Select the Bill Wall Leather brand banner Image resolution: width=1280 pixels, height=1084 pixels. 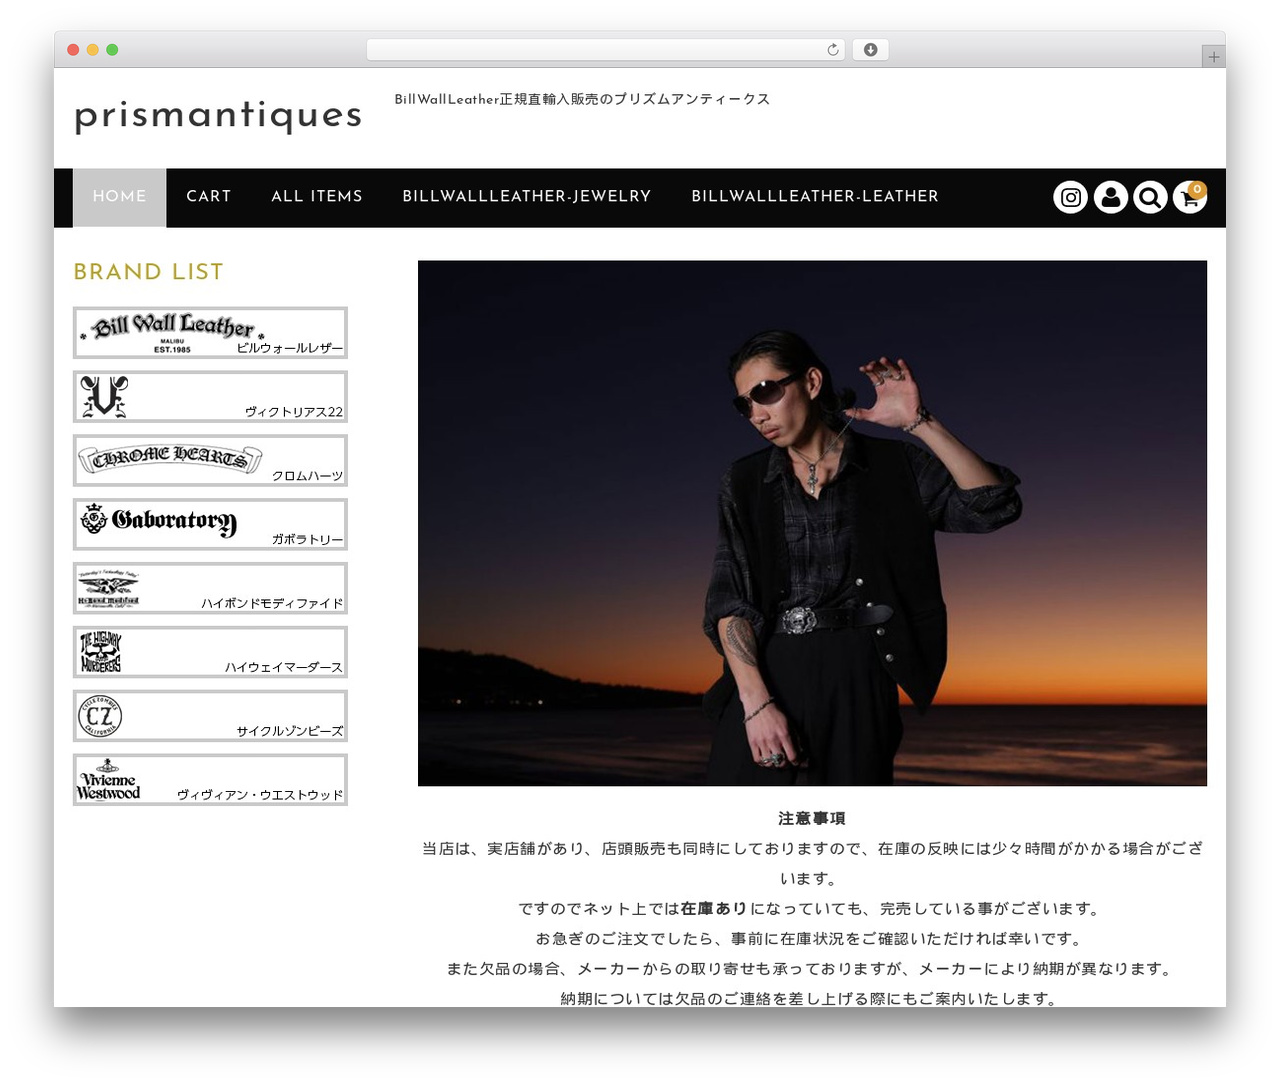(x=210, y=333)
